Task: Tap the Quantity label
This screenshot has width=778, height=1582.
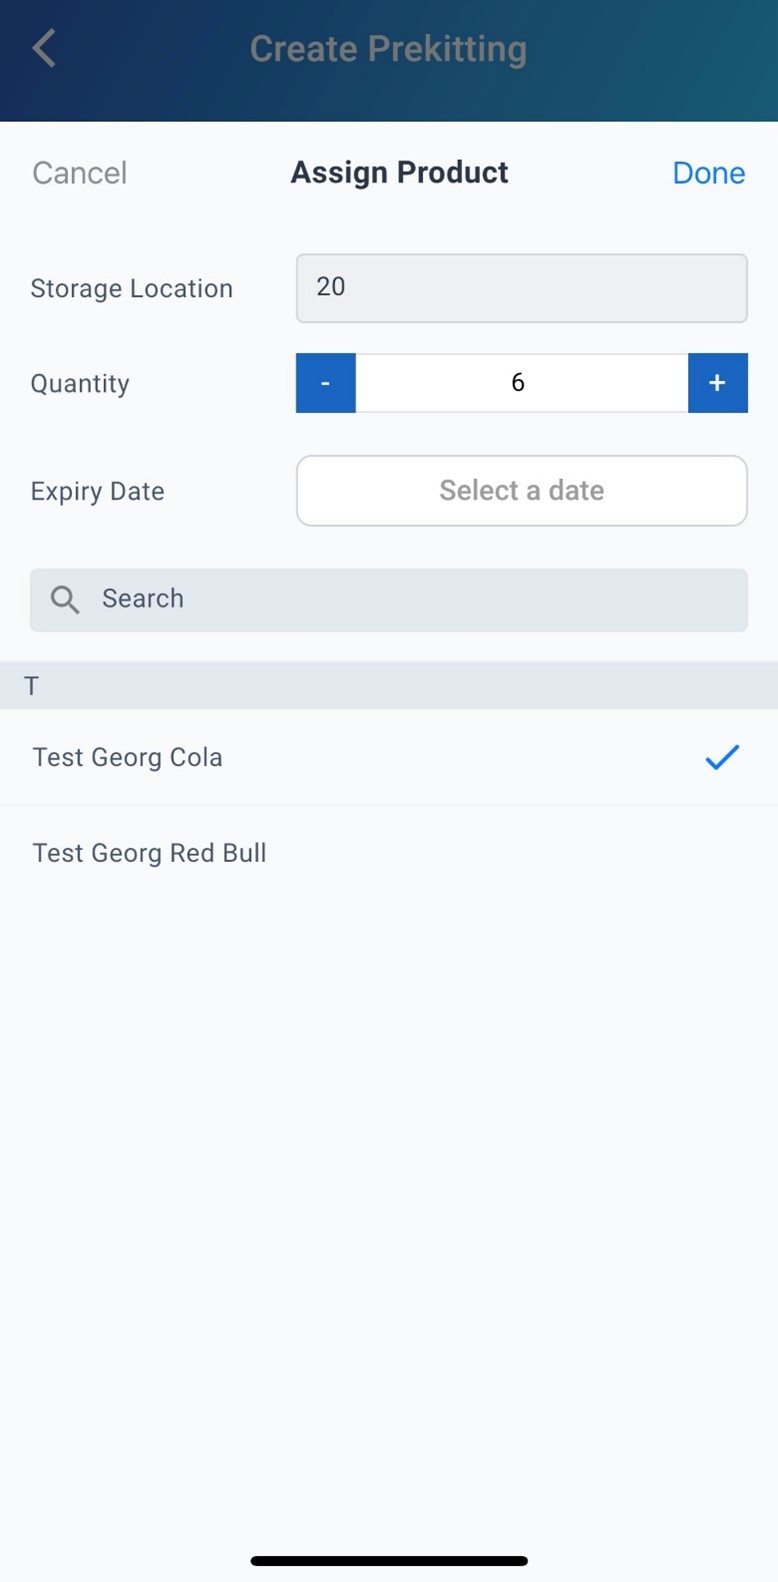Action: click(80, 384)
